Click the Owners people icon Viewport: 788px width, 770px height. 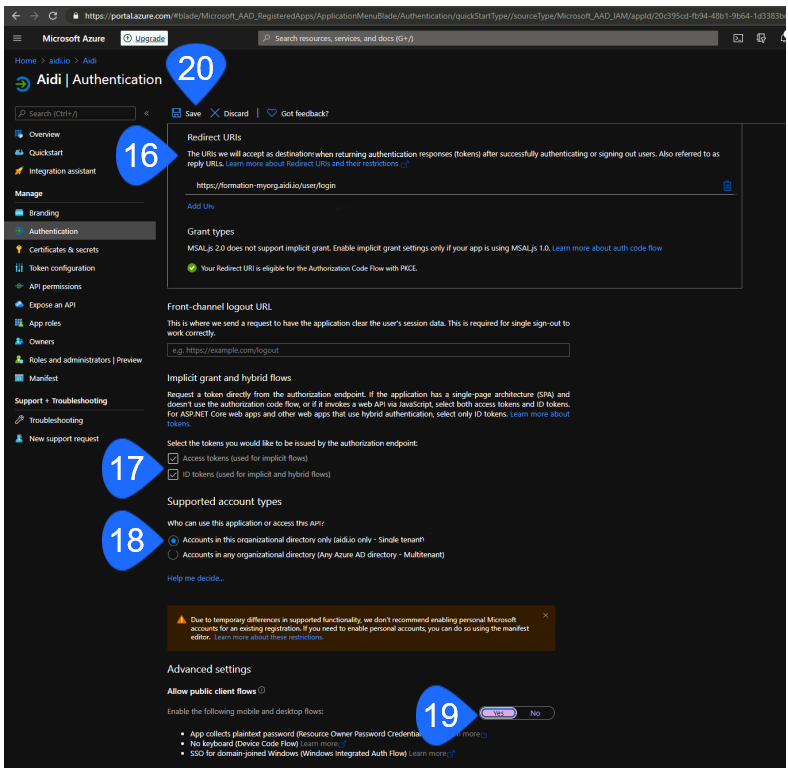coord(19,341)
